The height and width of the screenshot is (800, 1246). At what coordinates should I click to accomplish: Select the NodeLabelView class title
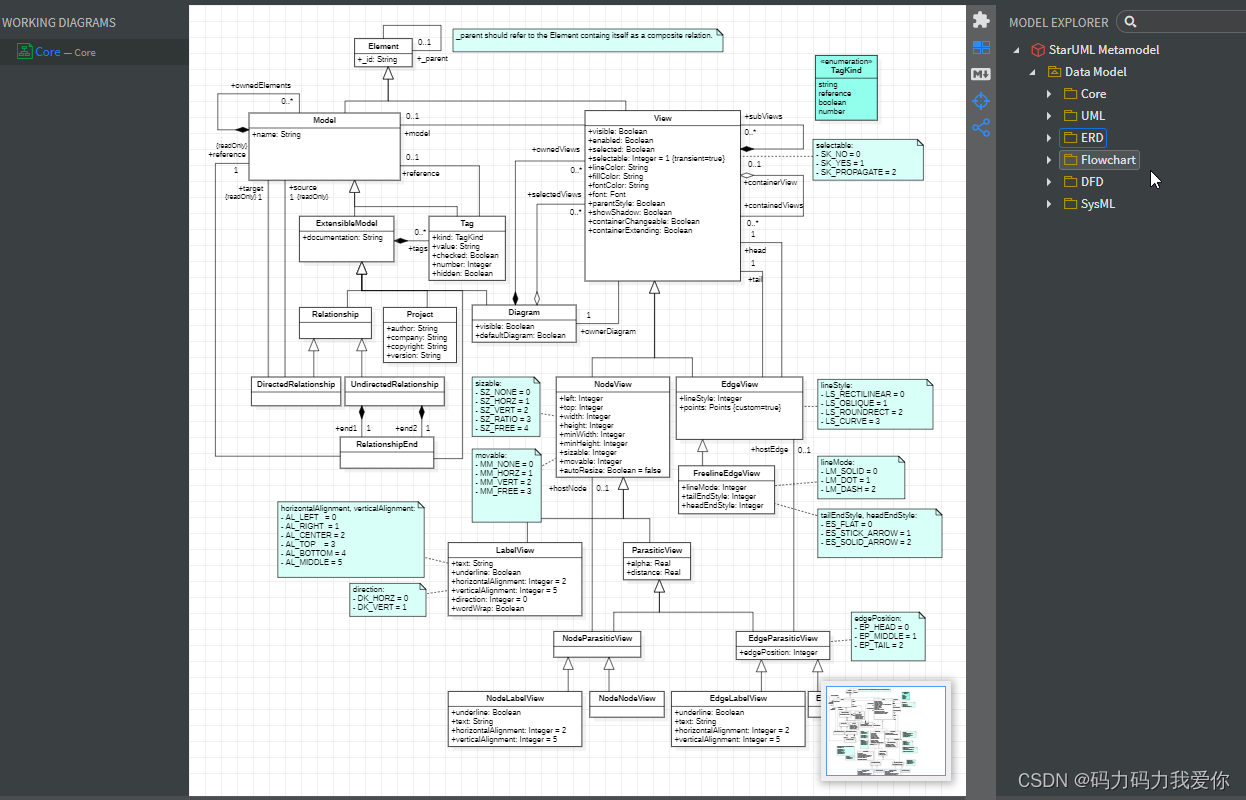point(514,698)
